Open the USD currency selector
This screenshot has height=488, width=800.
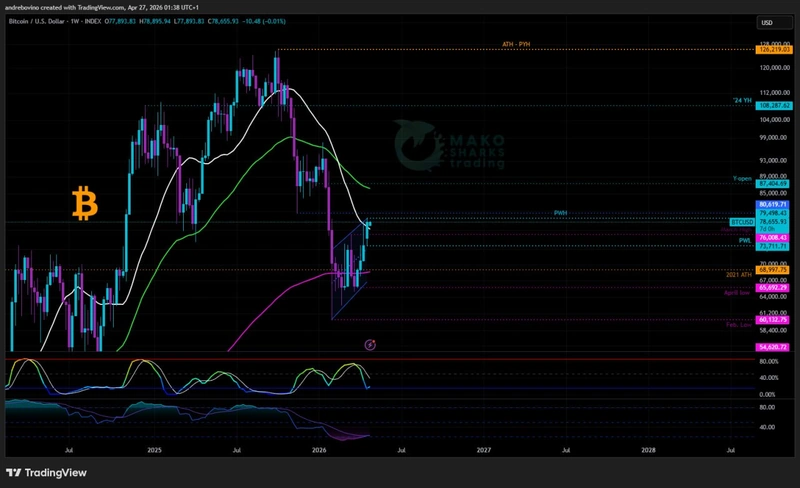[768, 22]
